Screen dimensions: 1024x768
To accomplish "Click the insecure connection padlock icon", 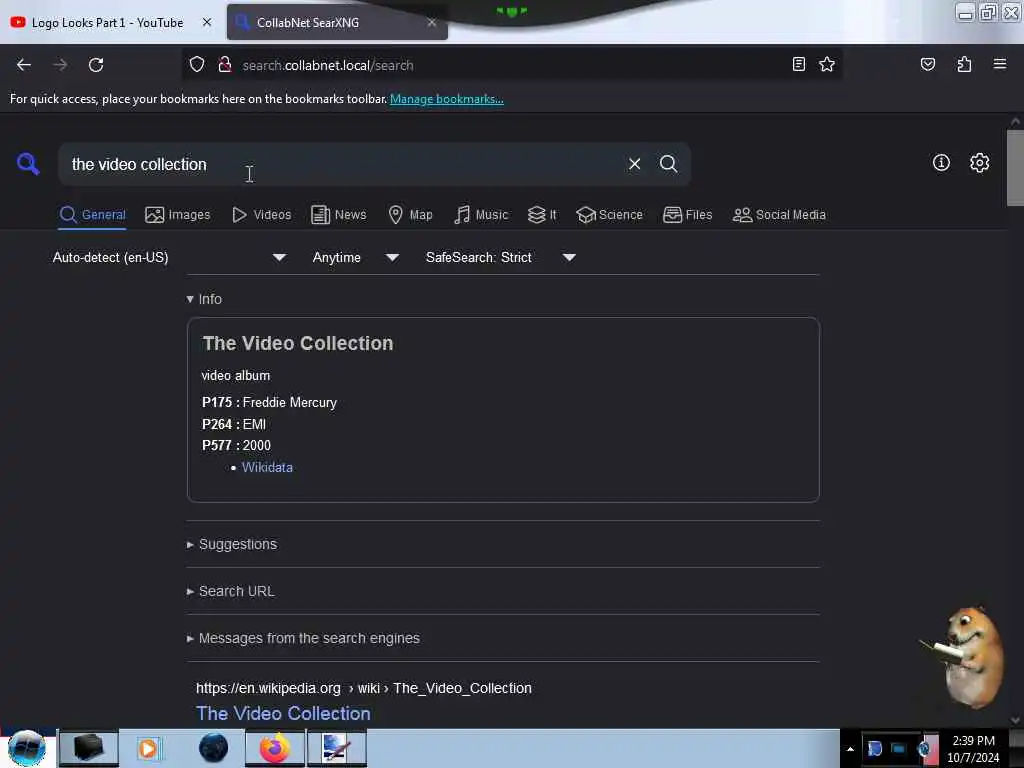I will click(x=225, y=65).
